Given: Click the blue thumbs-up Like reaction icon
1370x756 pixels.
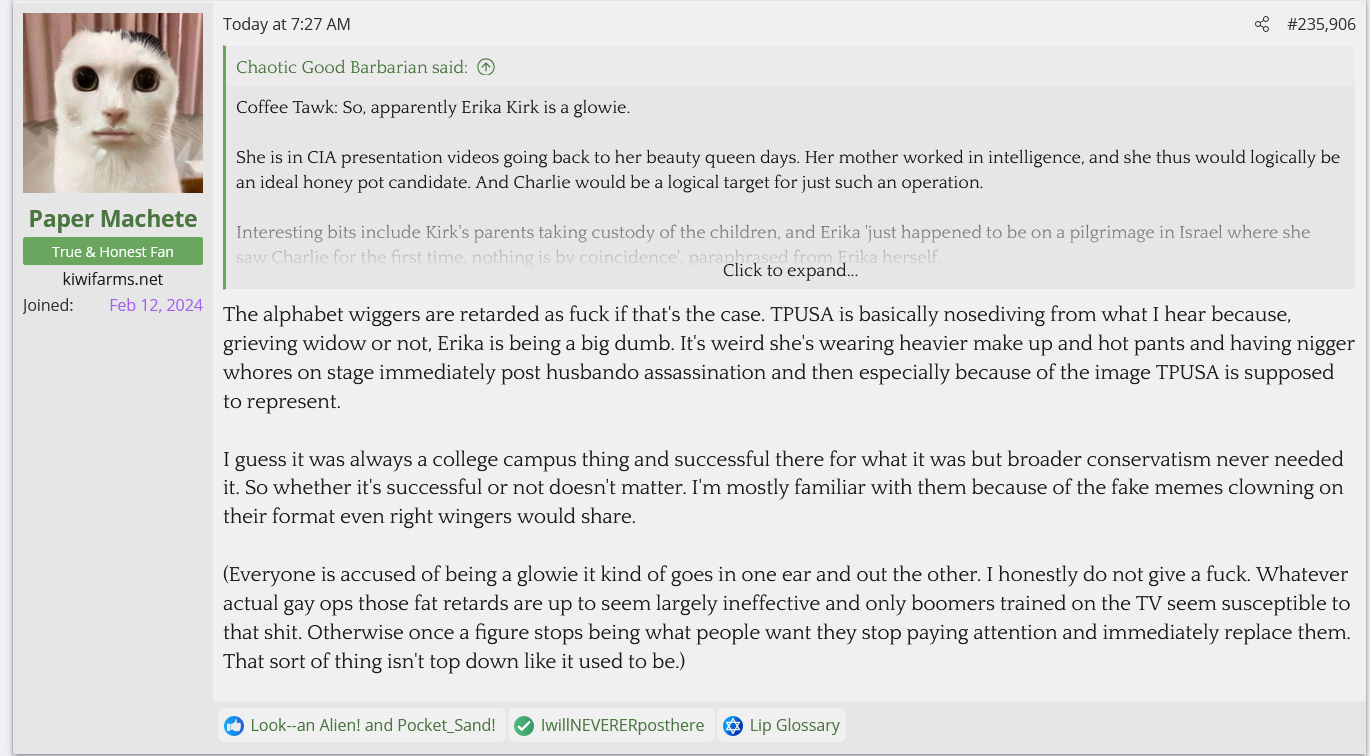Looking at the screenshot, I should click(234, 726).
